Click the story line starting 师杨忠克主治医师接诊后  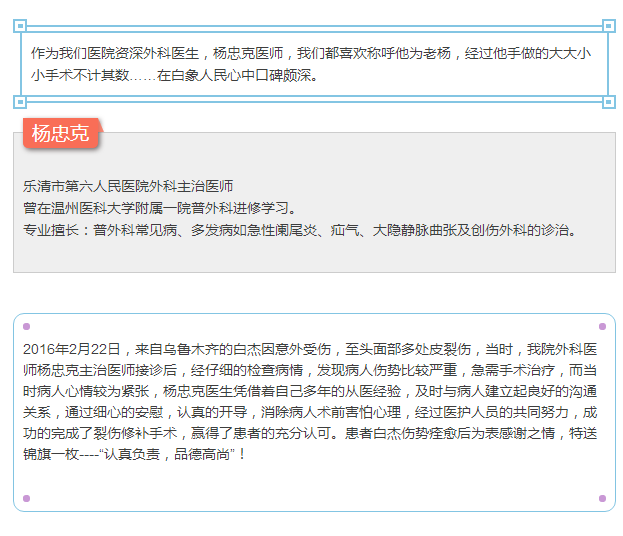click(310, 370)
